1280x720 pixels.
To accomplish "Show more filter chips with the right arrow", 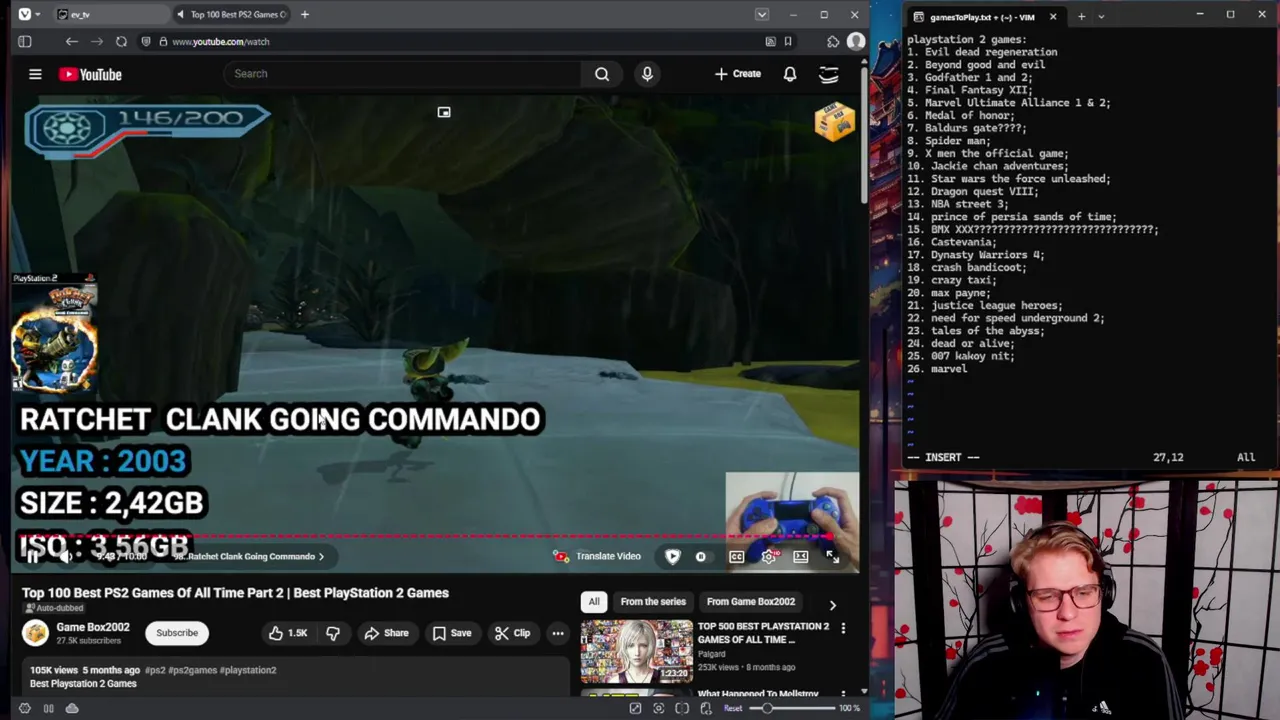I will [832, 604].
